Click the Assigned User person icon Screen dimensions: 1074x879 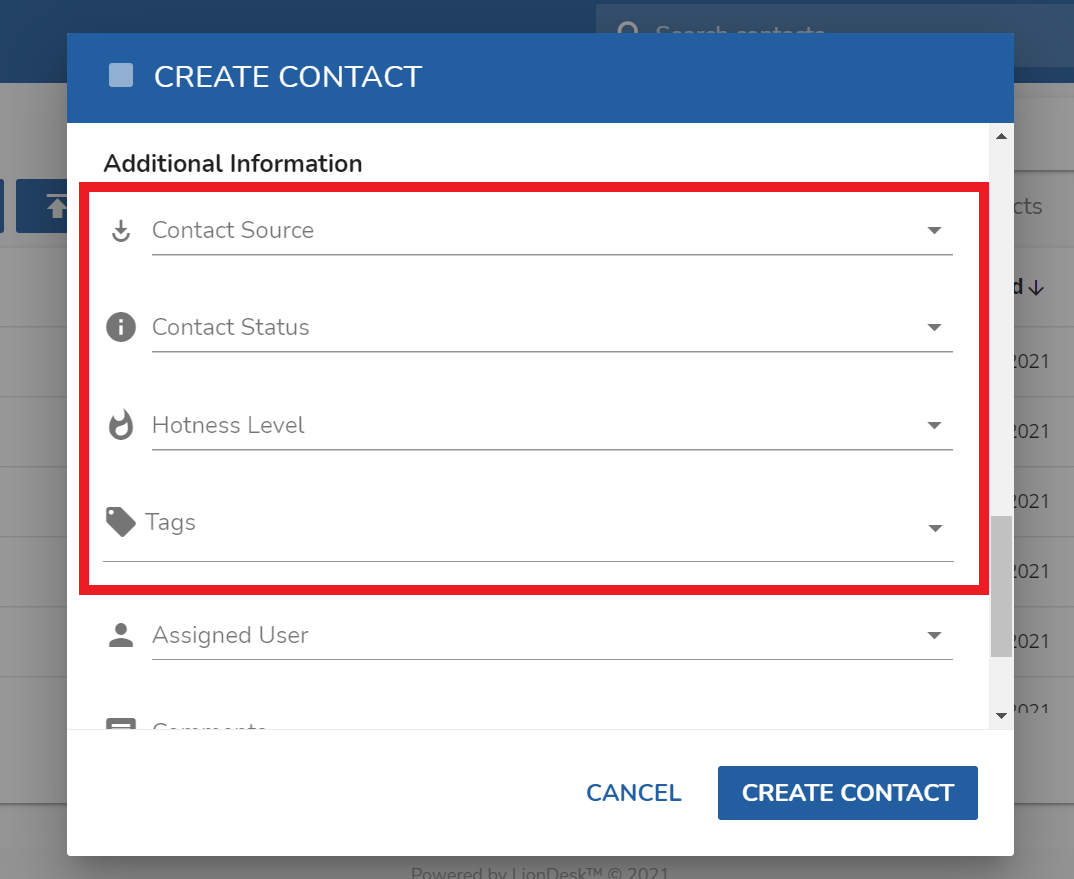(121, 634)
